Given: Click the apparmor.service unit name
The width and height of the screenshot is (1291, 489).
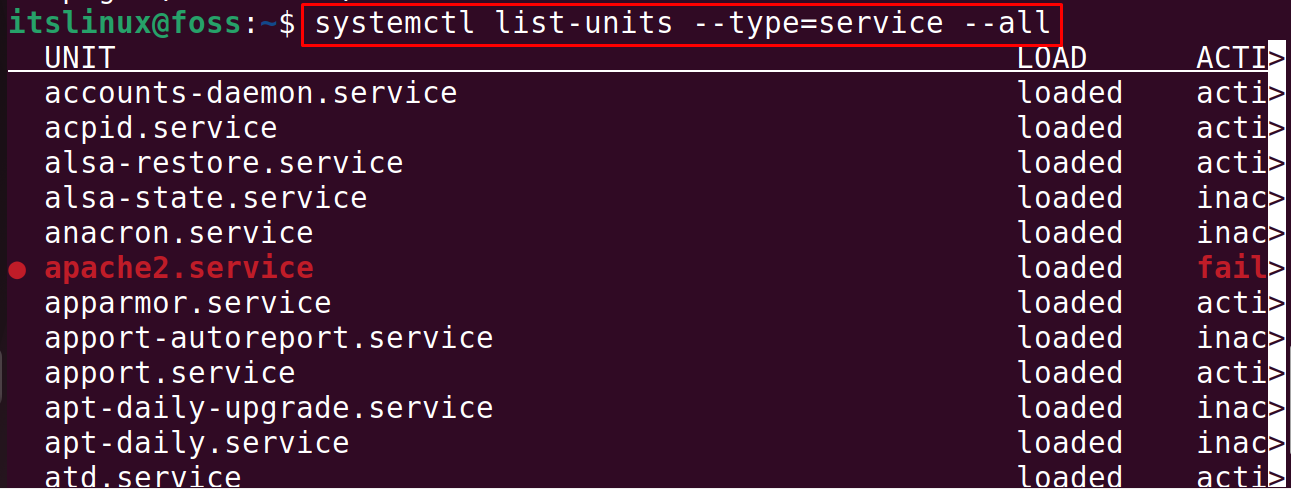Looking at the screenshot, I should click(188, 303).
